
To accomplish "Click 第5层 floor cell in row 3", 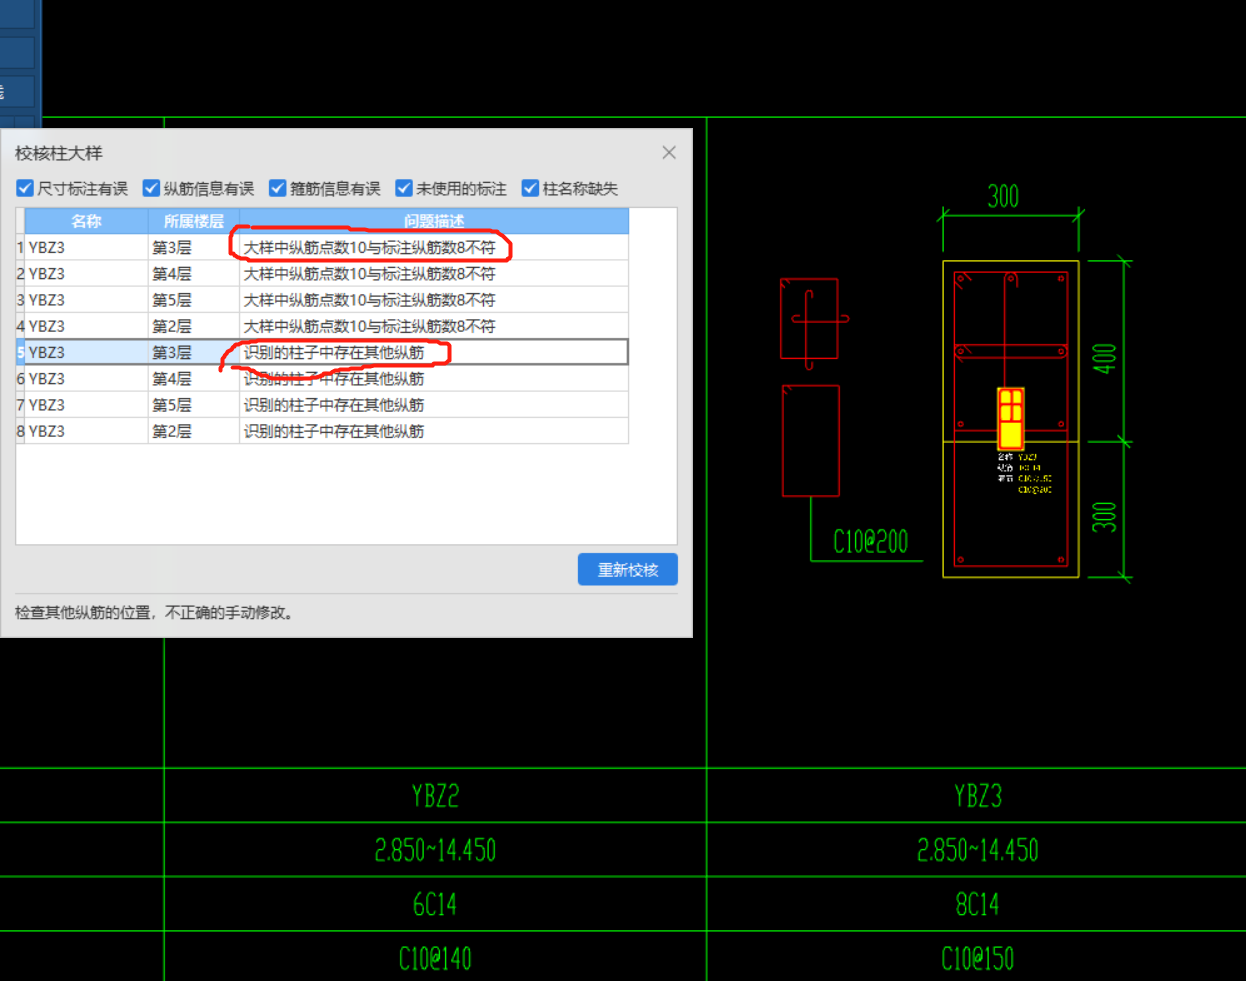I will tap(194, 299).
